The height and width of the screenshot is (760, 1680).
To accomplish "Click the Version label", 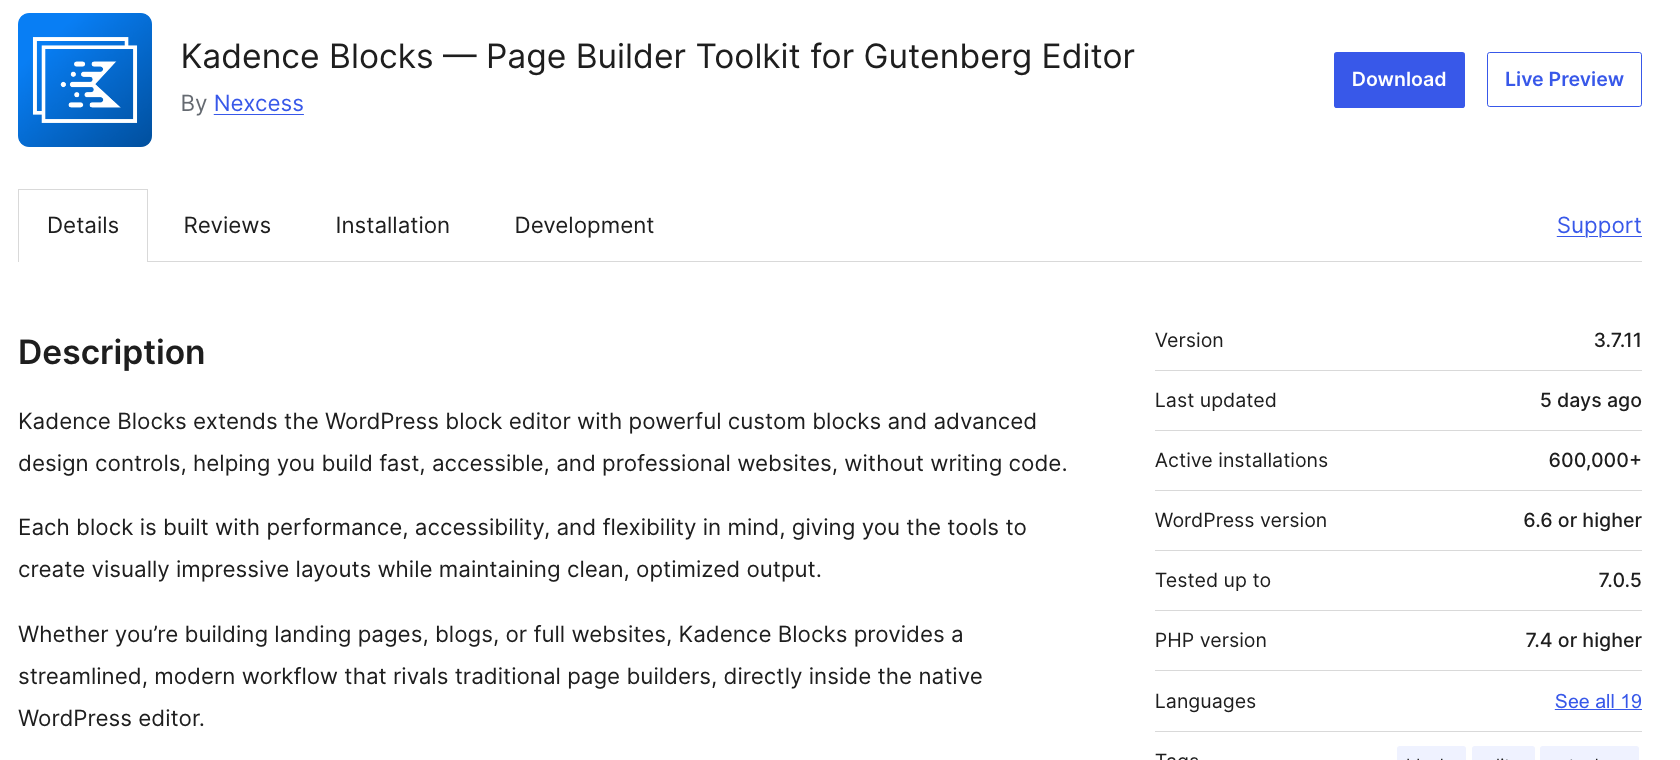I will pyautogui.click(x=1189, y=340).
